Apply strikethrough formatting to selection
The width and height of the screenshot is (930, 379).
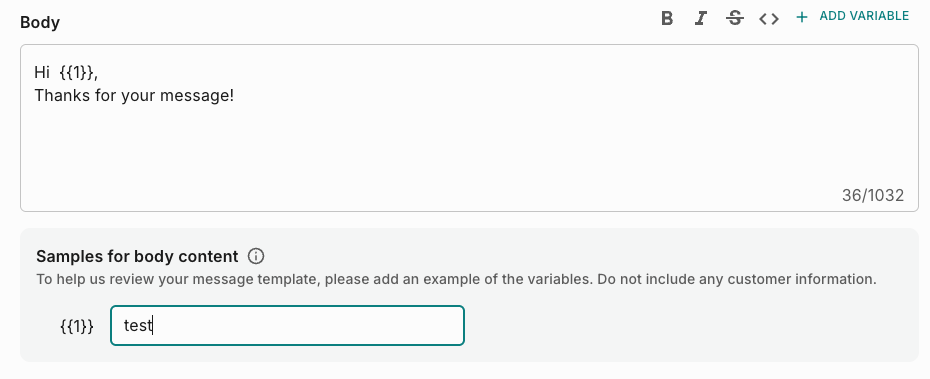coord(735,18)
